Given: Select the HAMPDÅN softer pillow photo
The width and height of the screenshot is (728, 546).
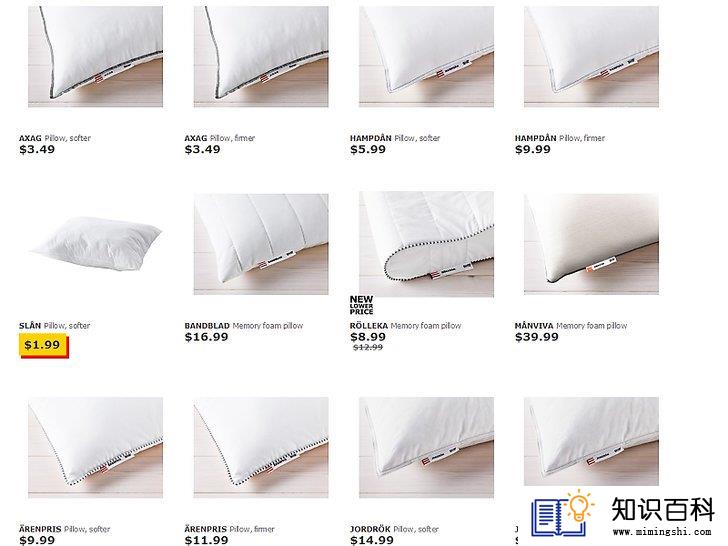Looking at the screenshot, I should coord(426,57).
